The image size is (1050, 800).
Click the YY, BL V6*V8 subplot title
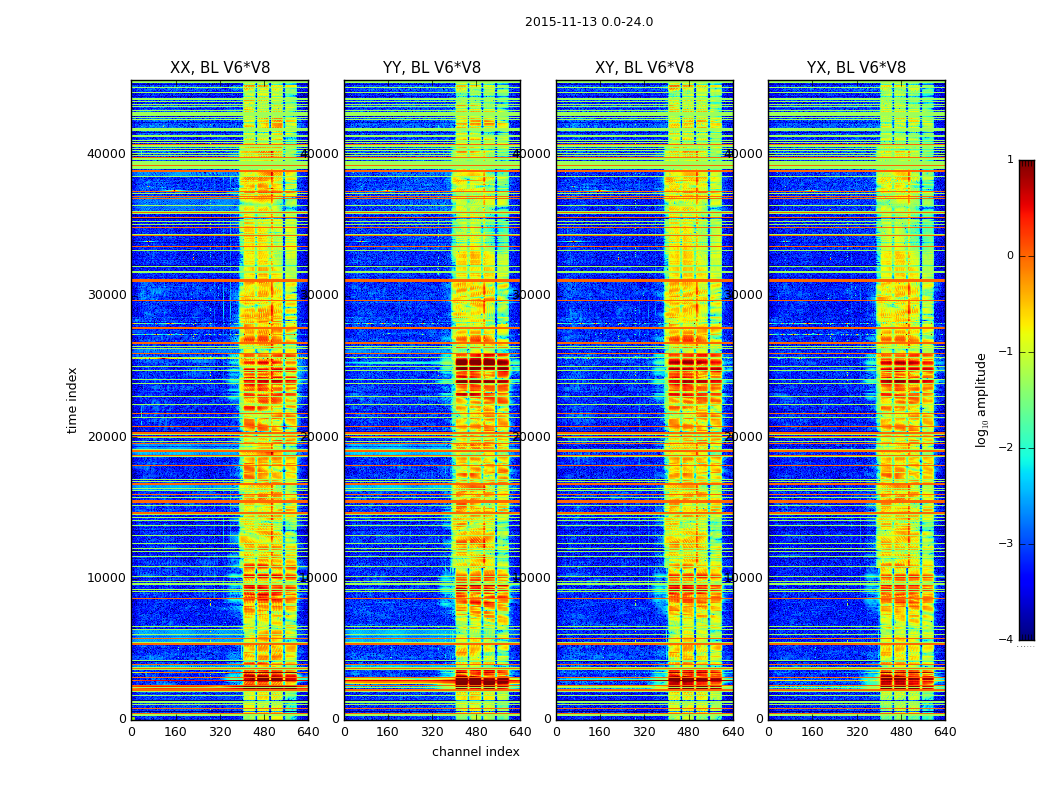tap(432, 68)
